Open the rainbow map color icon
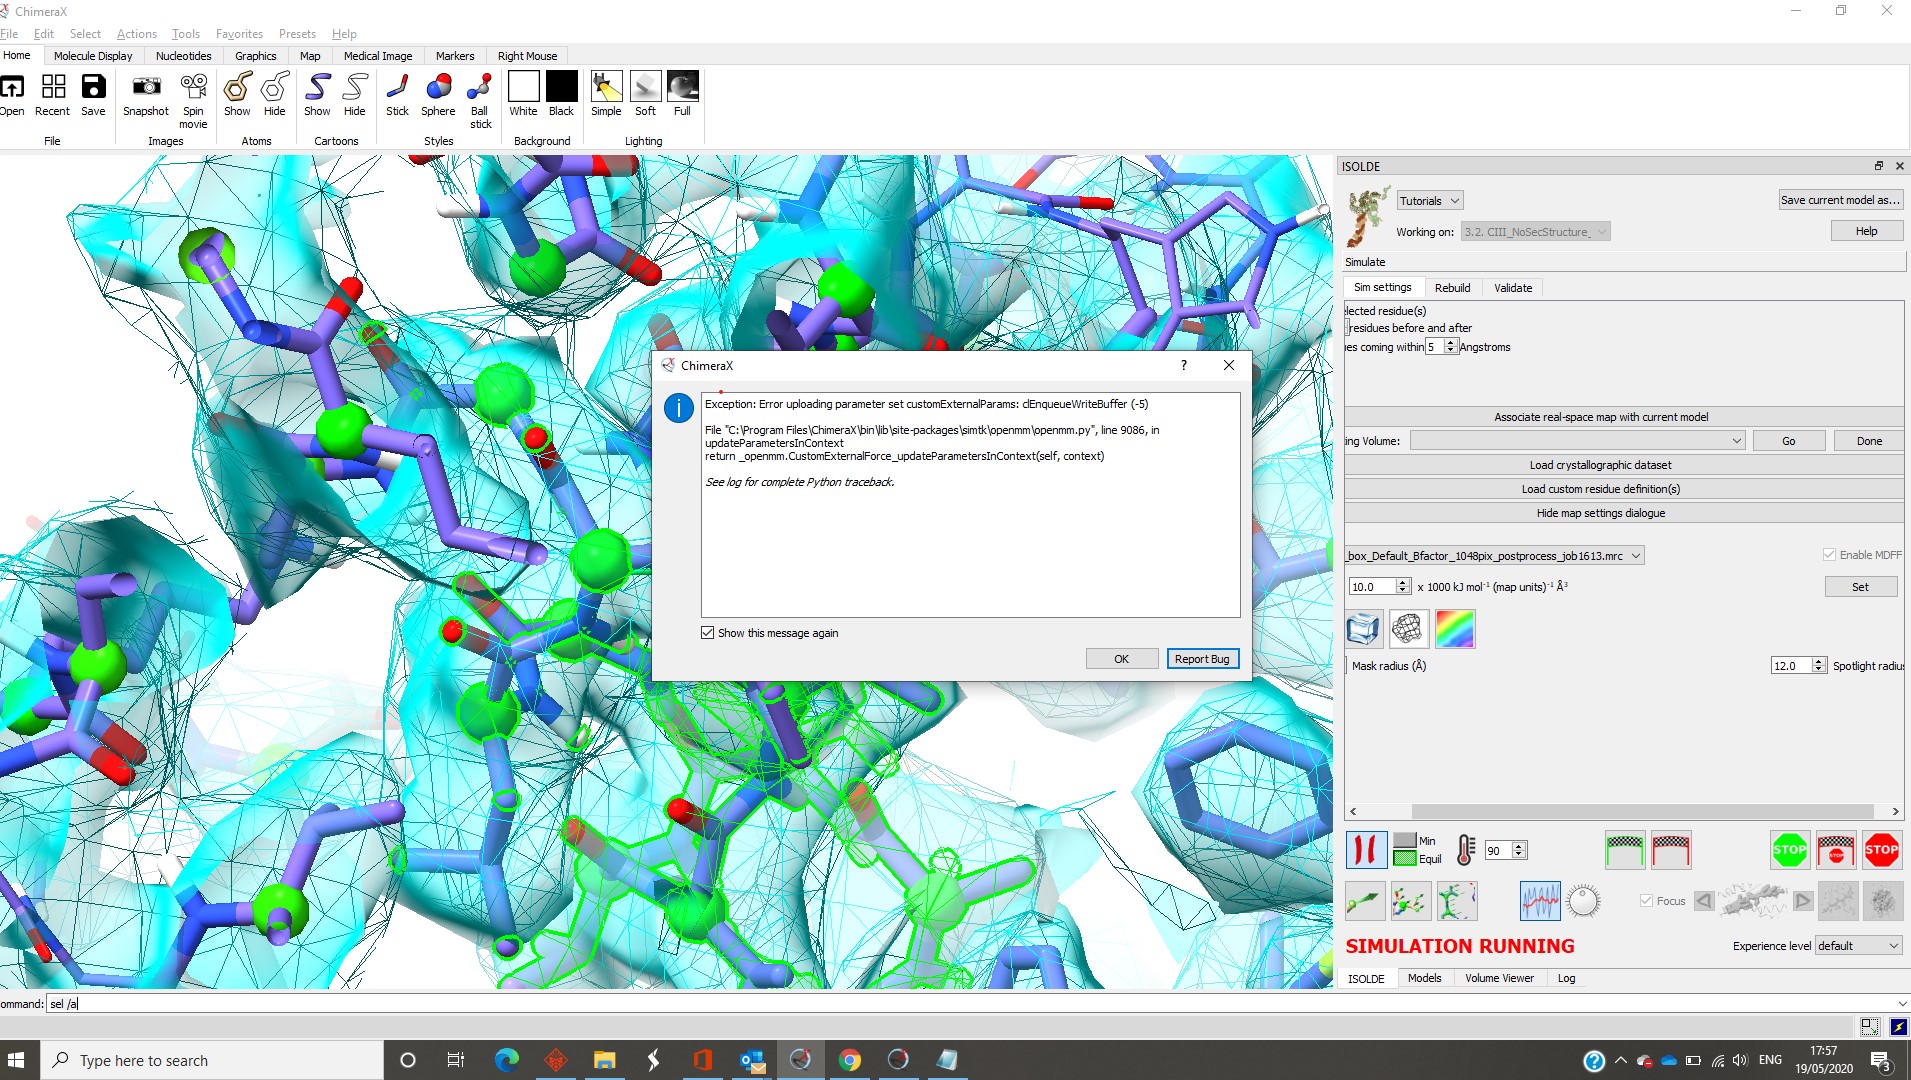This screenshot has width=1911, height=1080. click(1454, 629)
